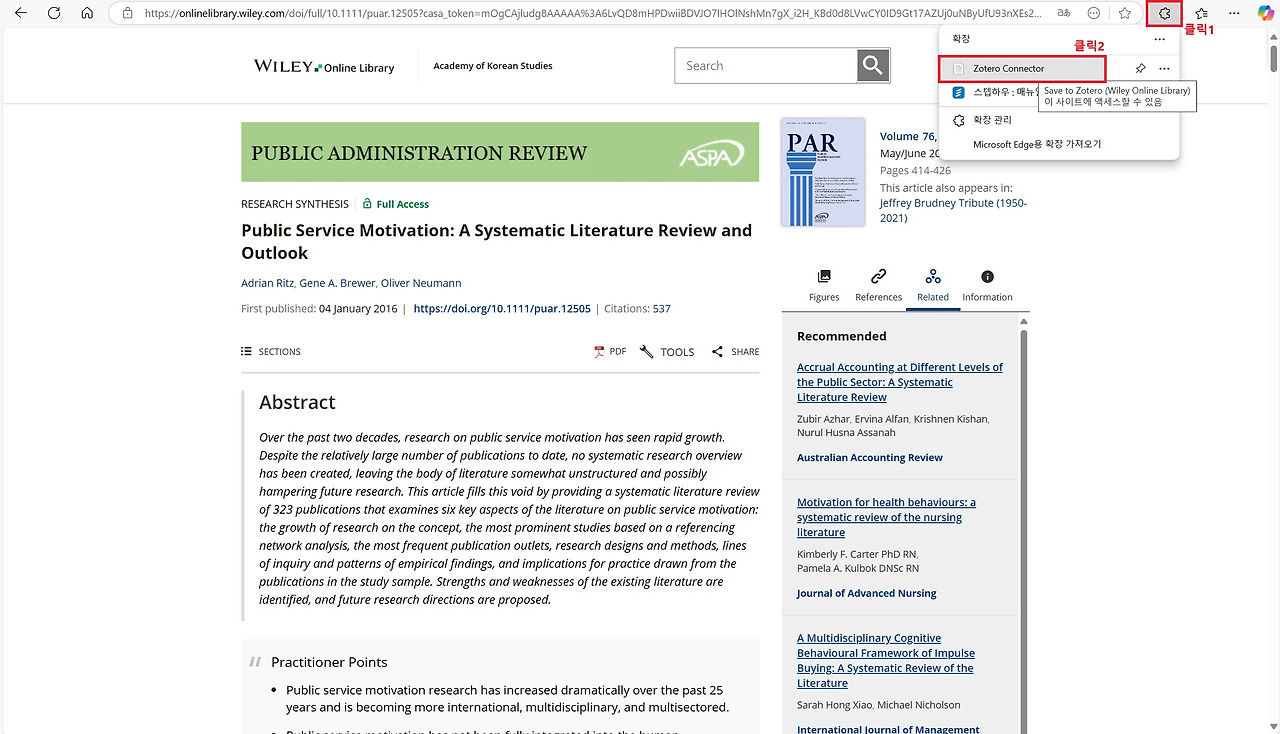
Task: Click the Pages 414-426 text
Action: tap(915, 171)
